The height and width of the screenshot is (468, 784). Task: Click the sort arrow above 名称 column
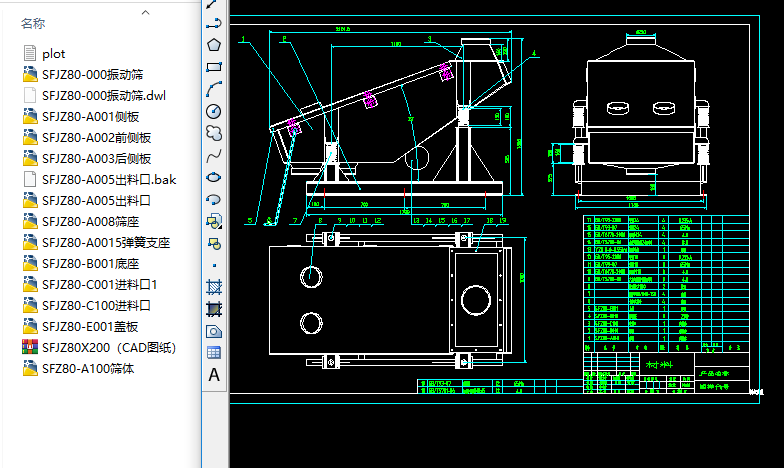(x=146, y=12)
